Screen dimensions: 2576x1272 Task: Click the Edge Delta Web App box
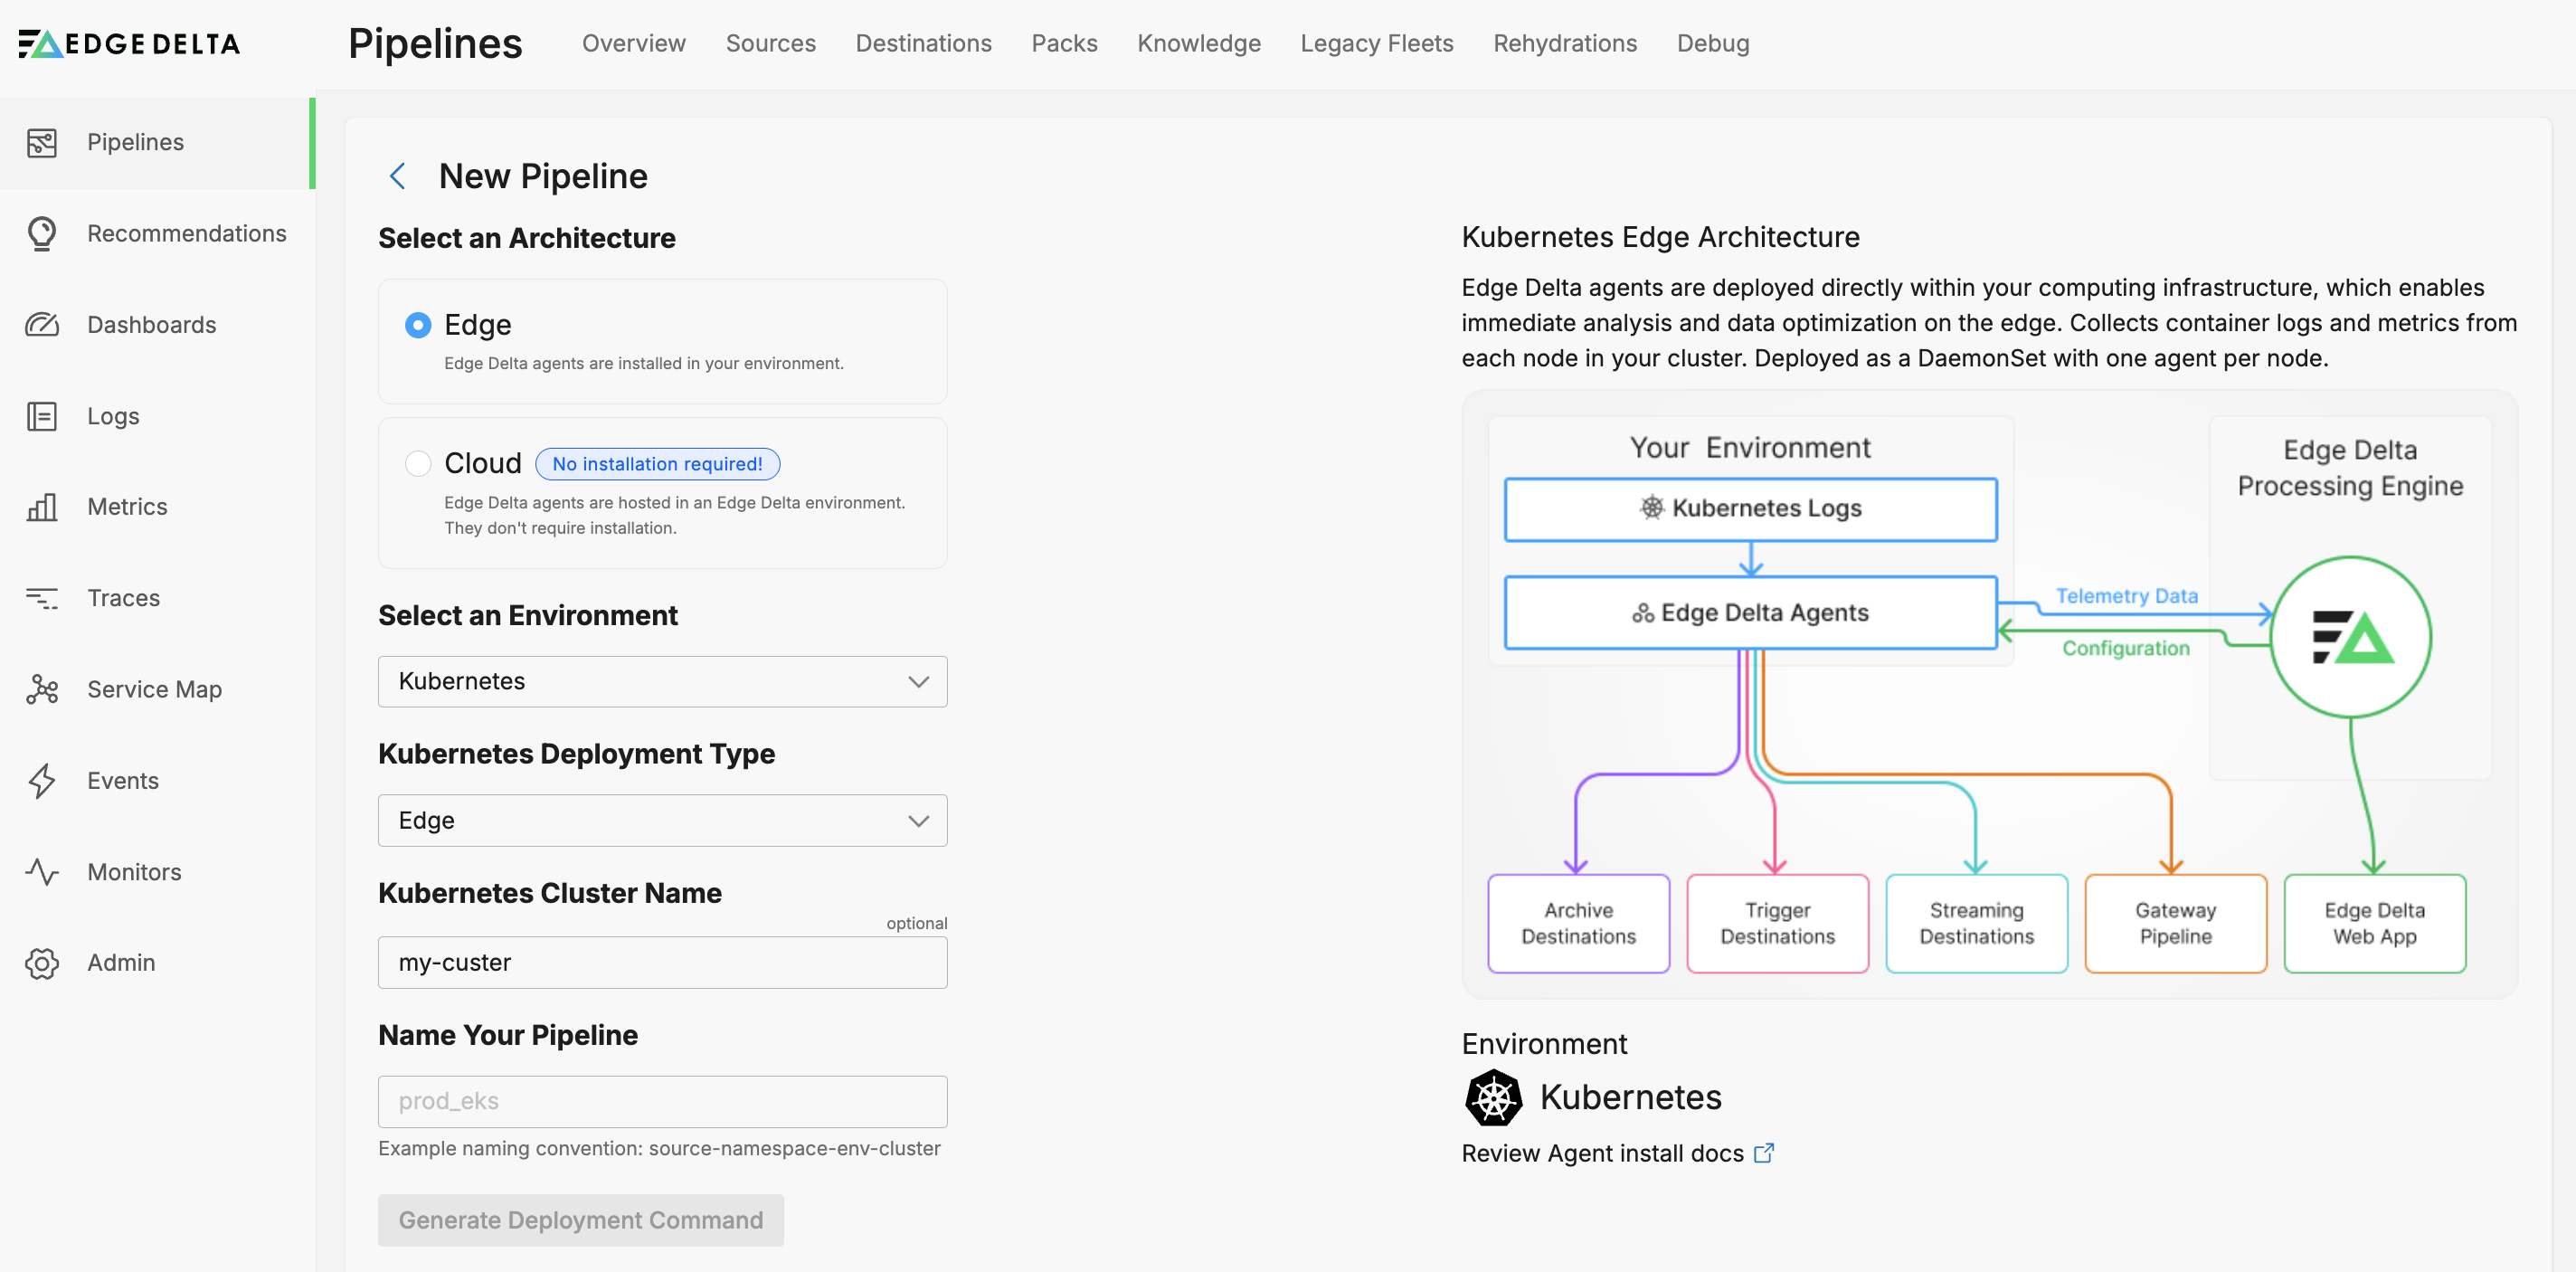[x=2374, y=923]
